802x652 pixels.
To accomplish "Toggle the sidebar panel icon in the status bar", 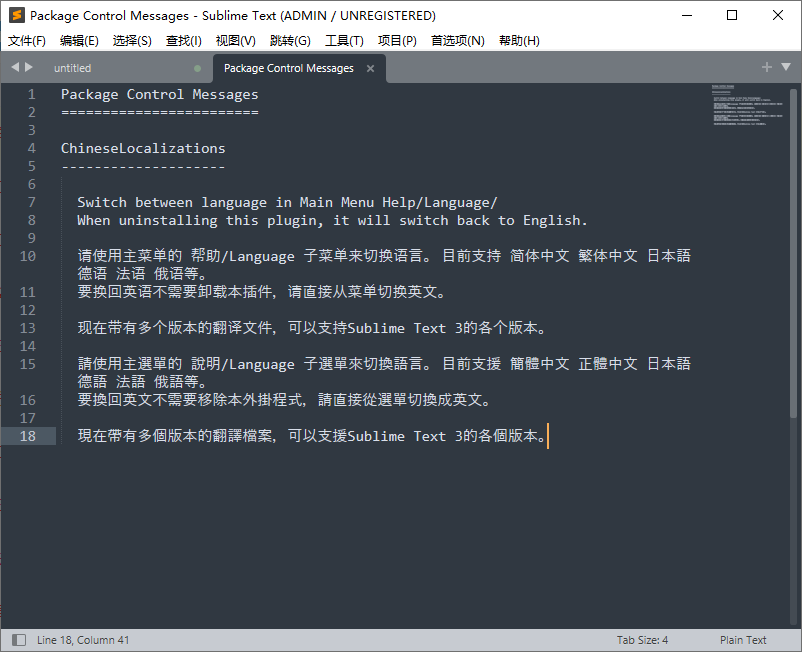I will (x=18, y=639).
